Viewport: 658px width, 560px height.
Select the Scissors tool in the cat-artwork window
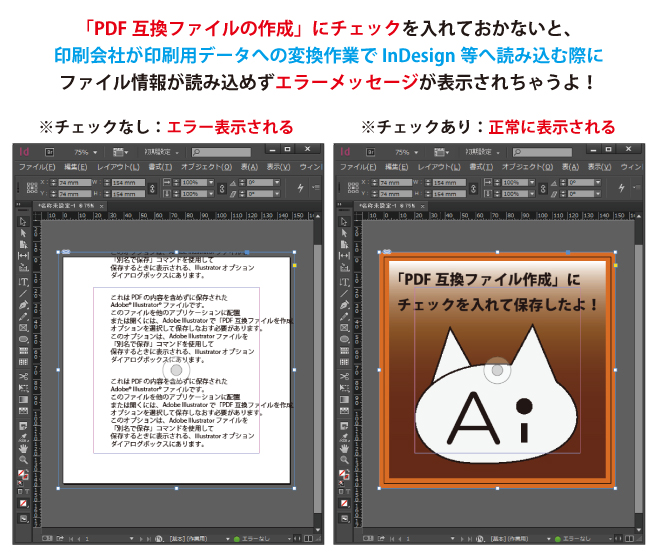pyautogui.click(x=344, y=376)
